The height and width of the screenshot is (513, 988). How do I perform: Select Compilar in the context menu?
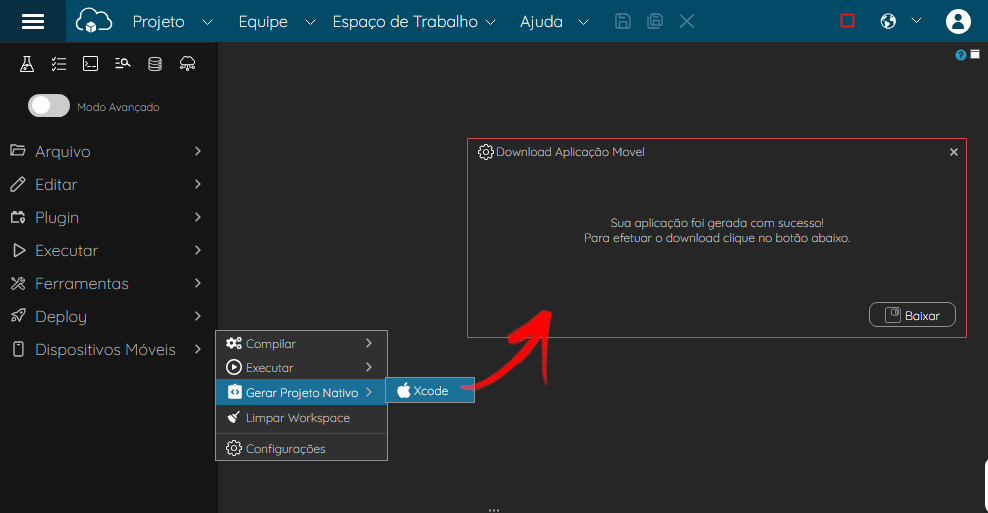pyautogui.click(x=301, y=343)
